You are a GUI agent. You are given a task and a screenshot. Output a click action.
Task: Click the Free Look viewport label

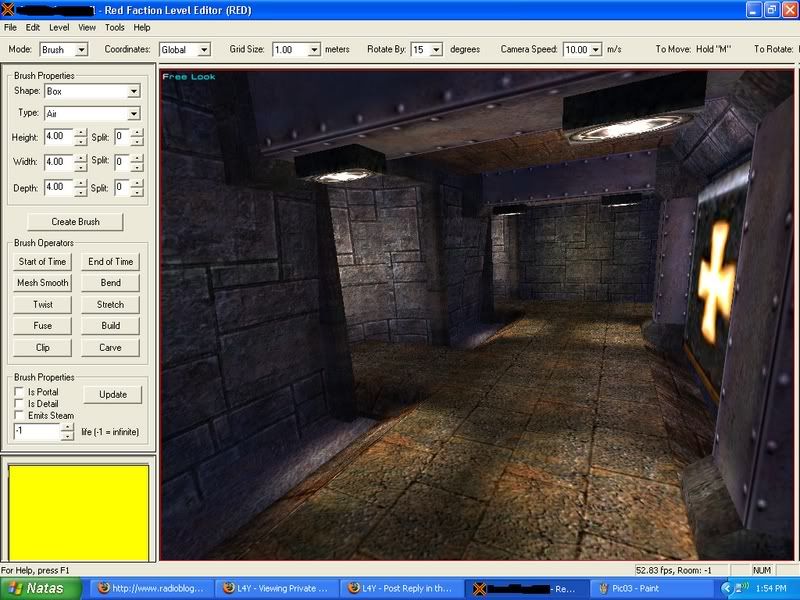point(189,77)
